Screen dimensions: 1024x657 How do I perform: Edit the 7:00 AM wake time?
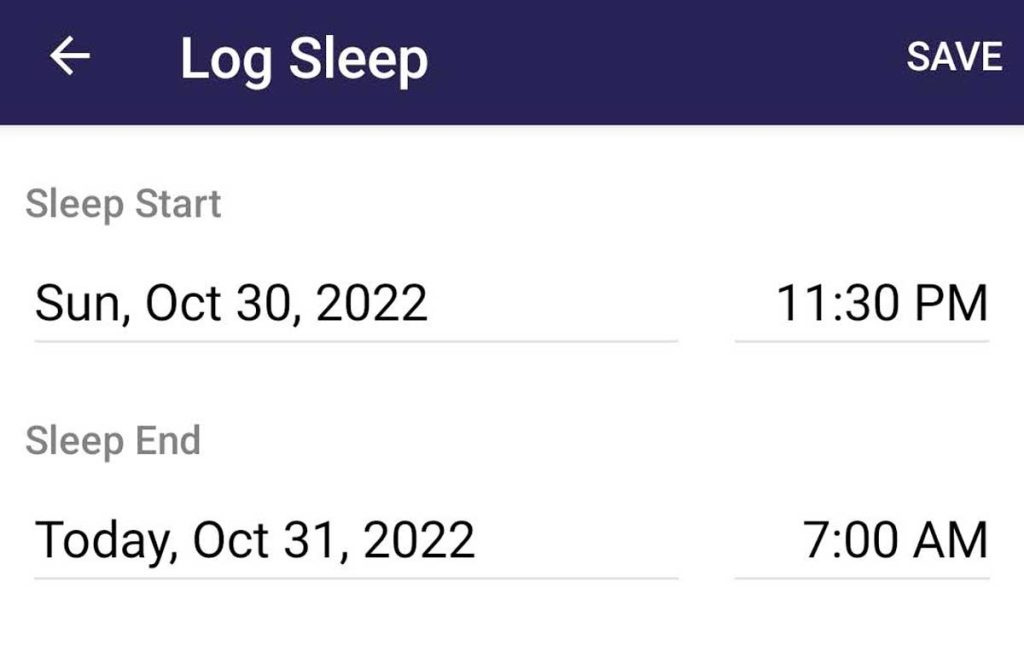[895, 540]
